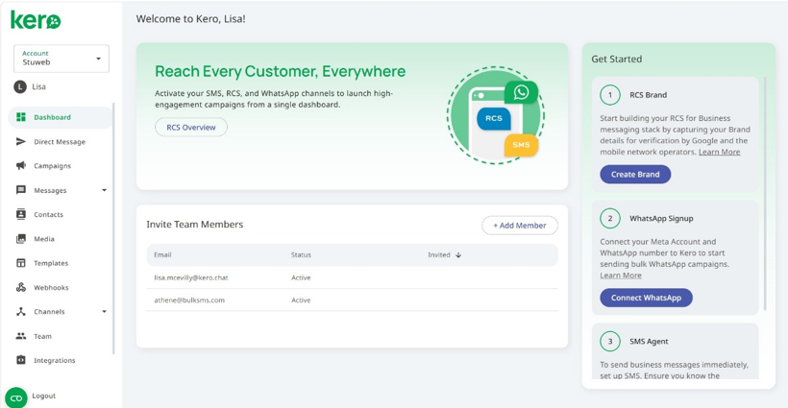Viewport: 788px width, 408px height.
Task: Click step 1 circle for RCS Brand
Action: point(610,95)
